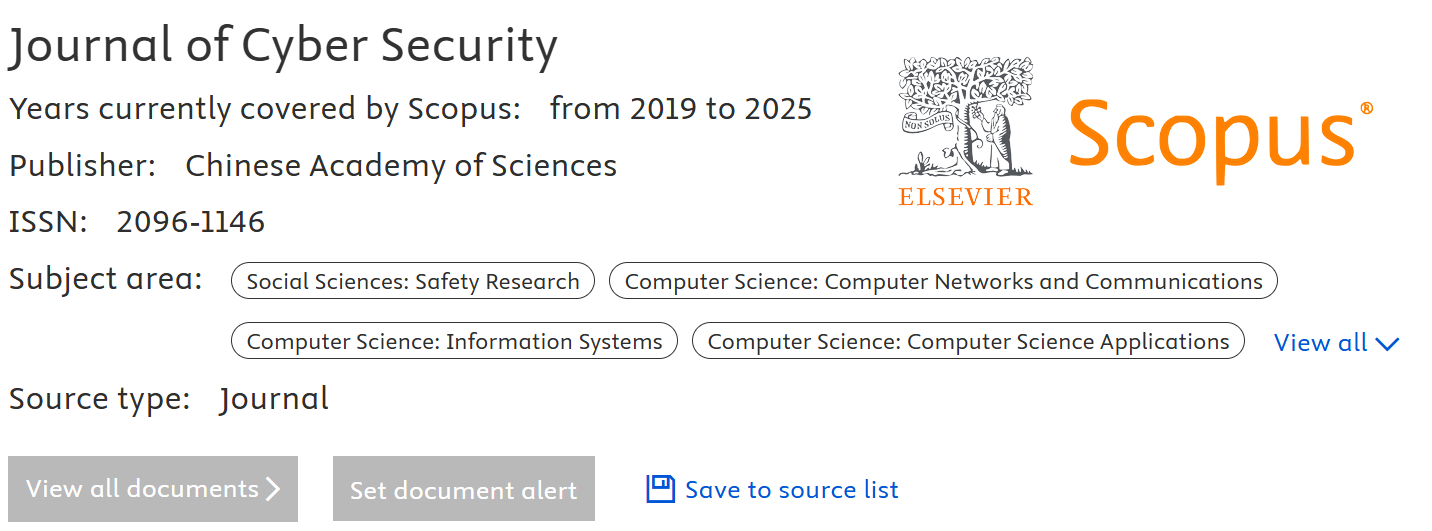1432x531 pixels.
Task: Click the ISSN number 2096-1146
Action: pos(190,222)
